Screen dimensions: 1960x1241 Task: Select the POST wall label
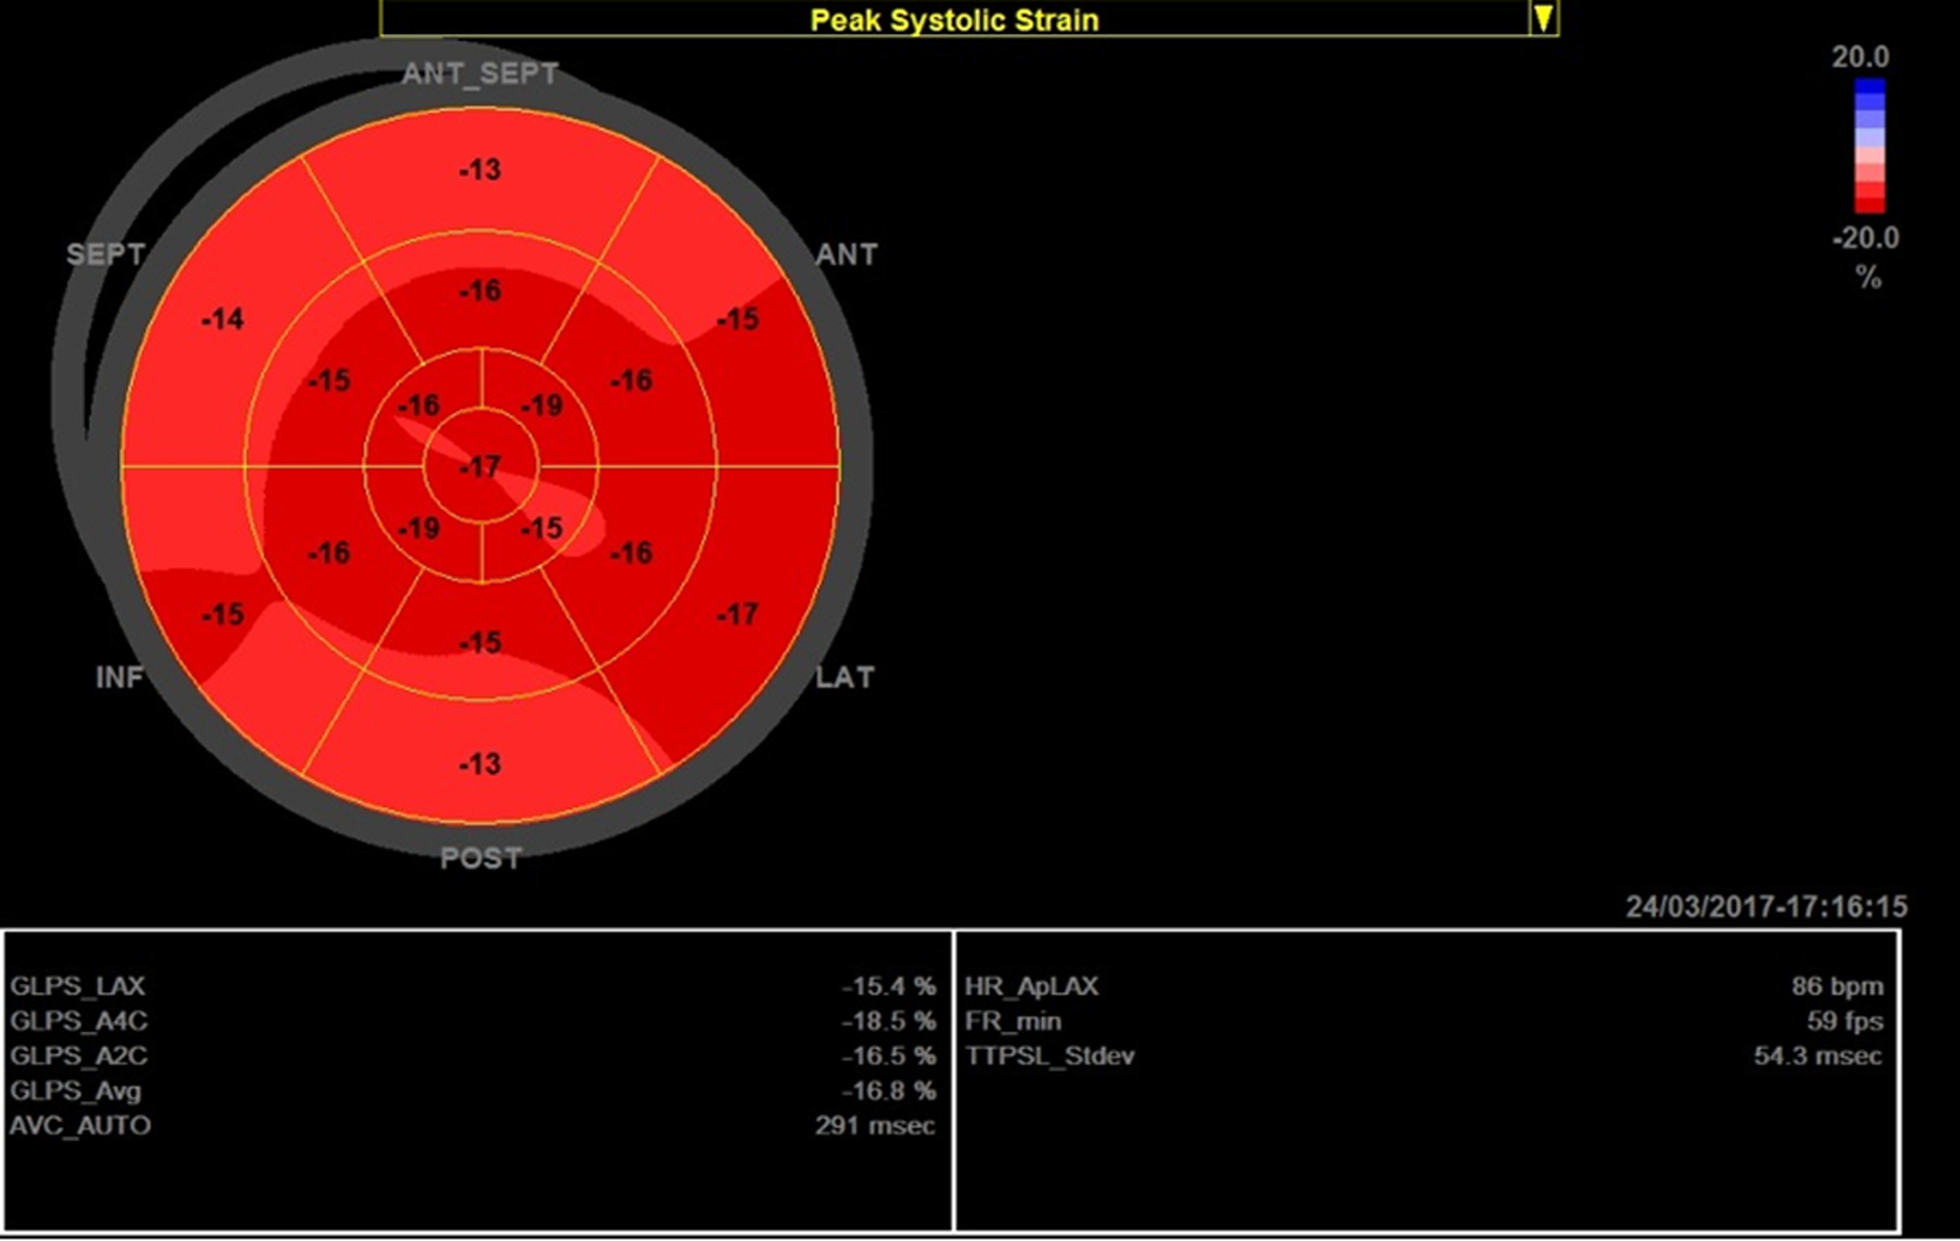(x=481, y=859)
